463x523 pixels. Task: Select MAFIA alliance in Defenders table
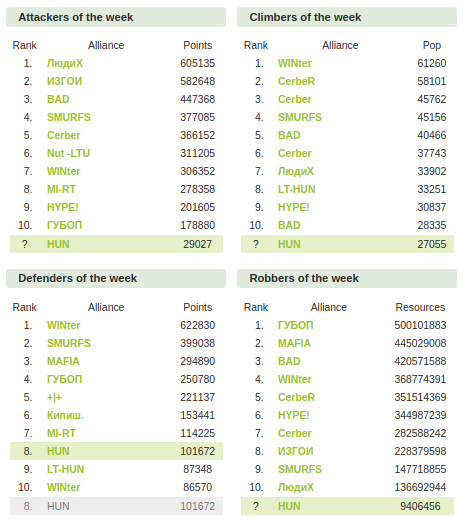pos(63,361)
